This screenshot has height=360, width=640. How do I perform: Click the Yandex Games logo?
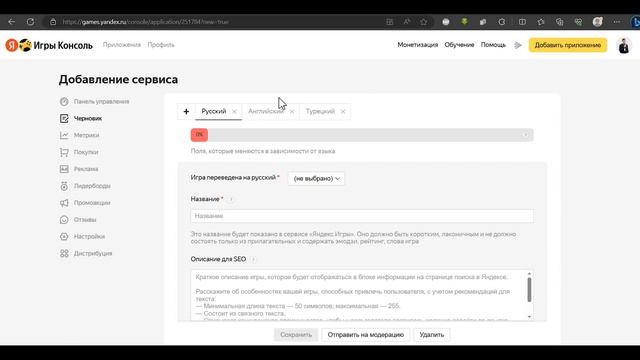[49, 45]
